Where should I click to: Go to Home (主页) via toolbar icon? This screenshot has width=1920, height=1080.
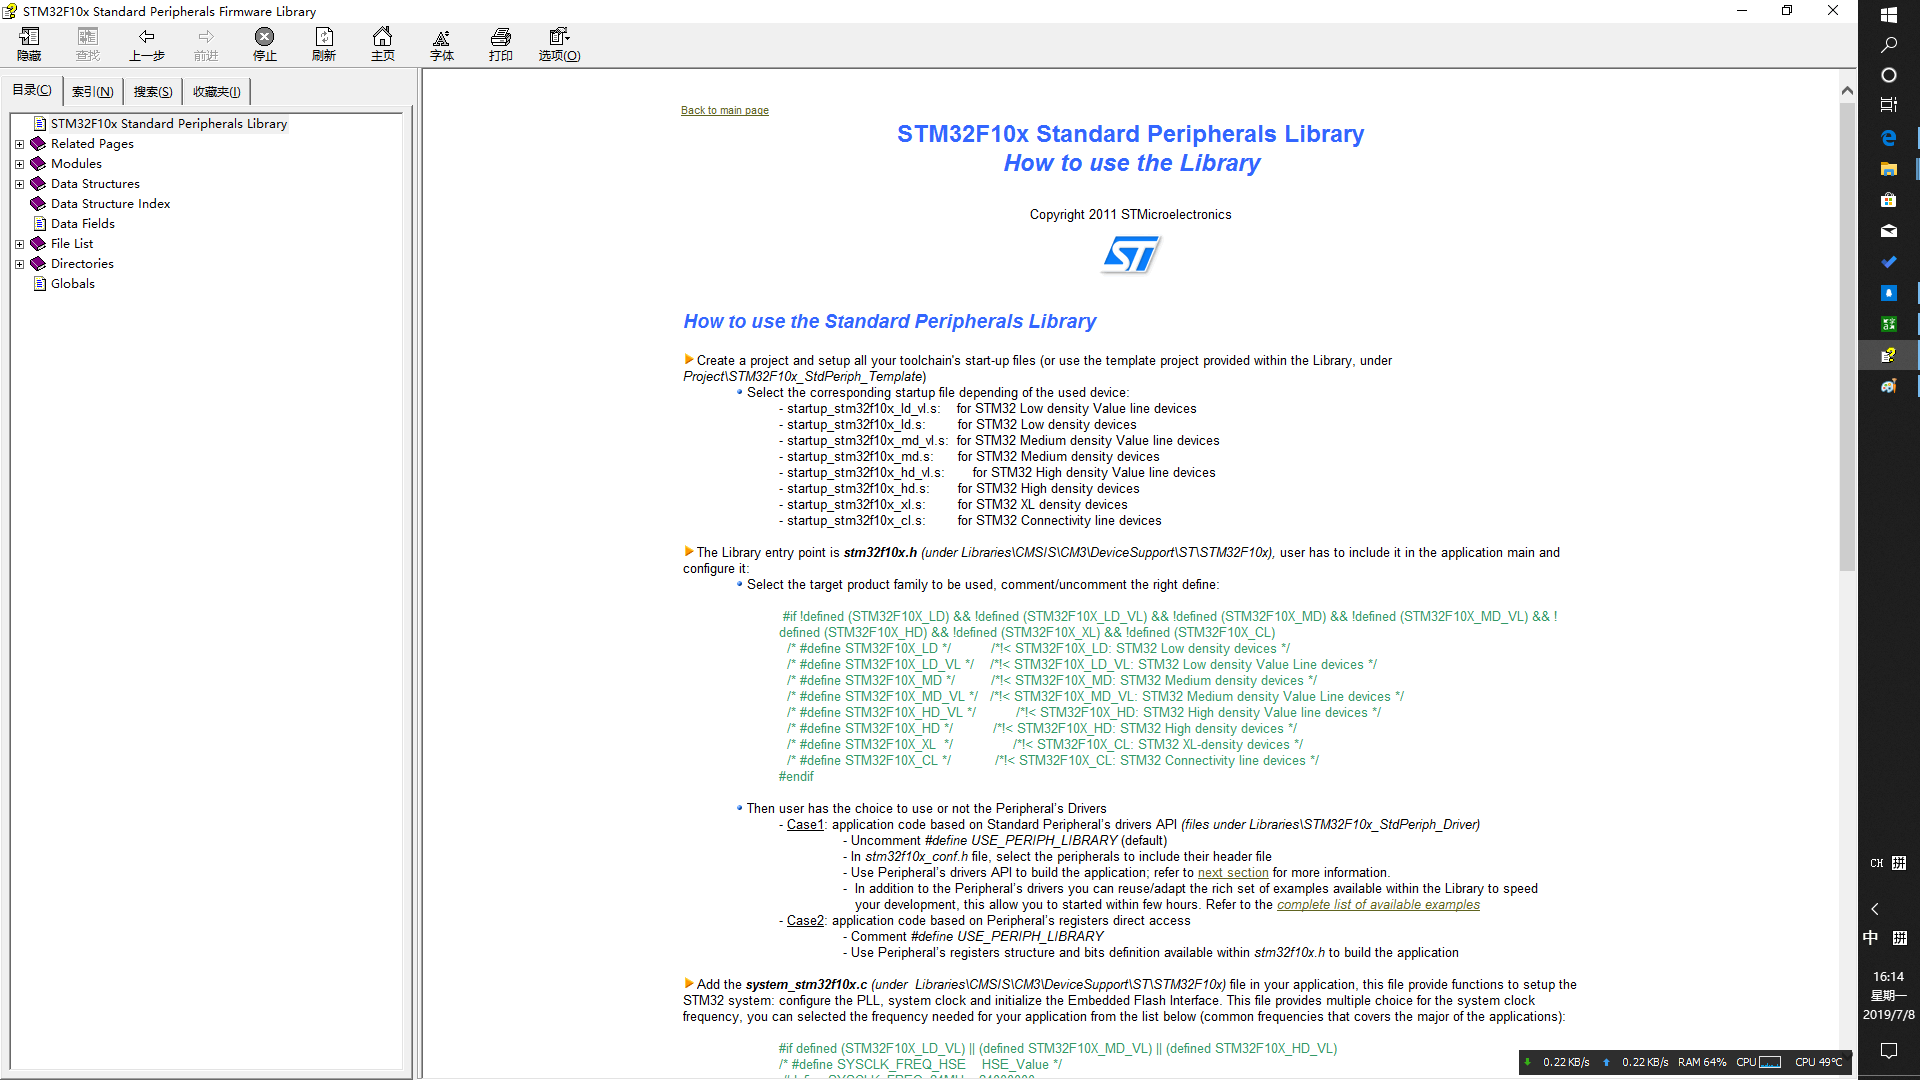click(x=383, y=44)
